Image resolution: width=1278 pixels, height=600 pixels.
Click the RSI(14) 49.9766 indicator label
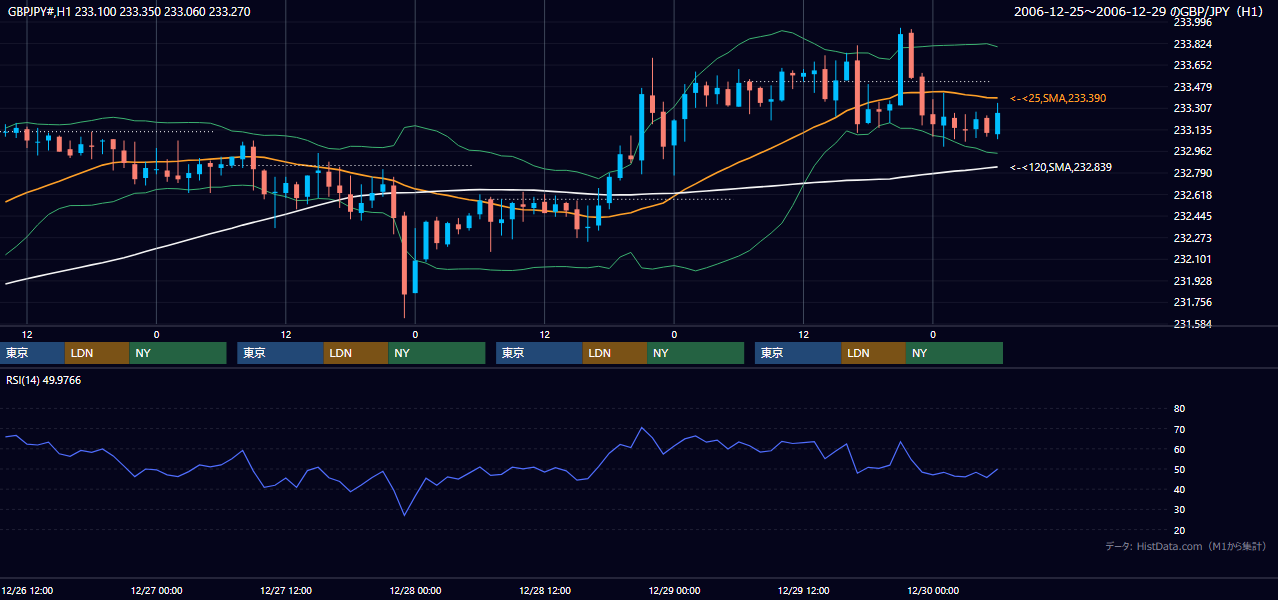pos(44,380)
